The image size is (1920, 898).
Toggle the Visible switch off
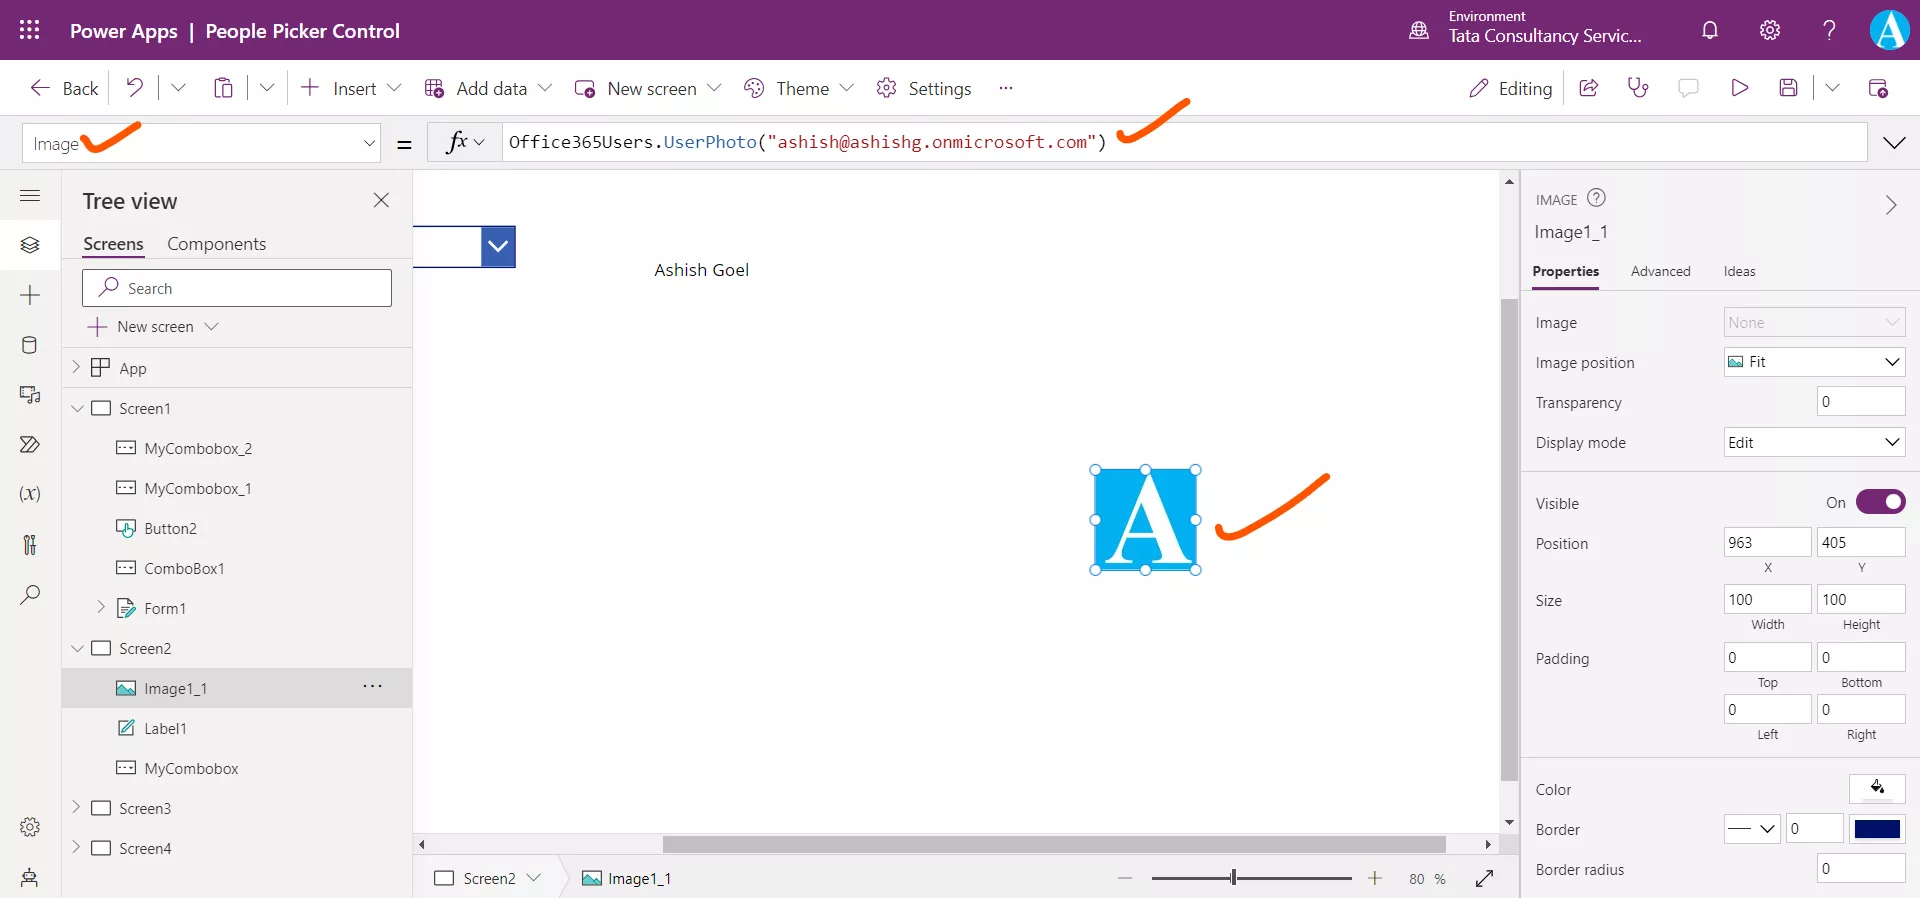tap(1881, 502)
